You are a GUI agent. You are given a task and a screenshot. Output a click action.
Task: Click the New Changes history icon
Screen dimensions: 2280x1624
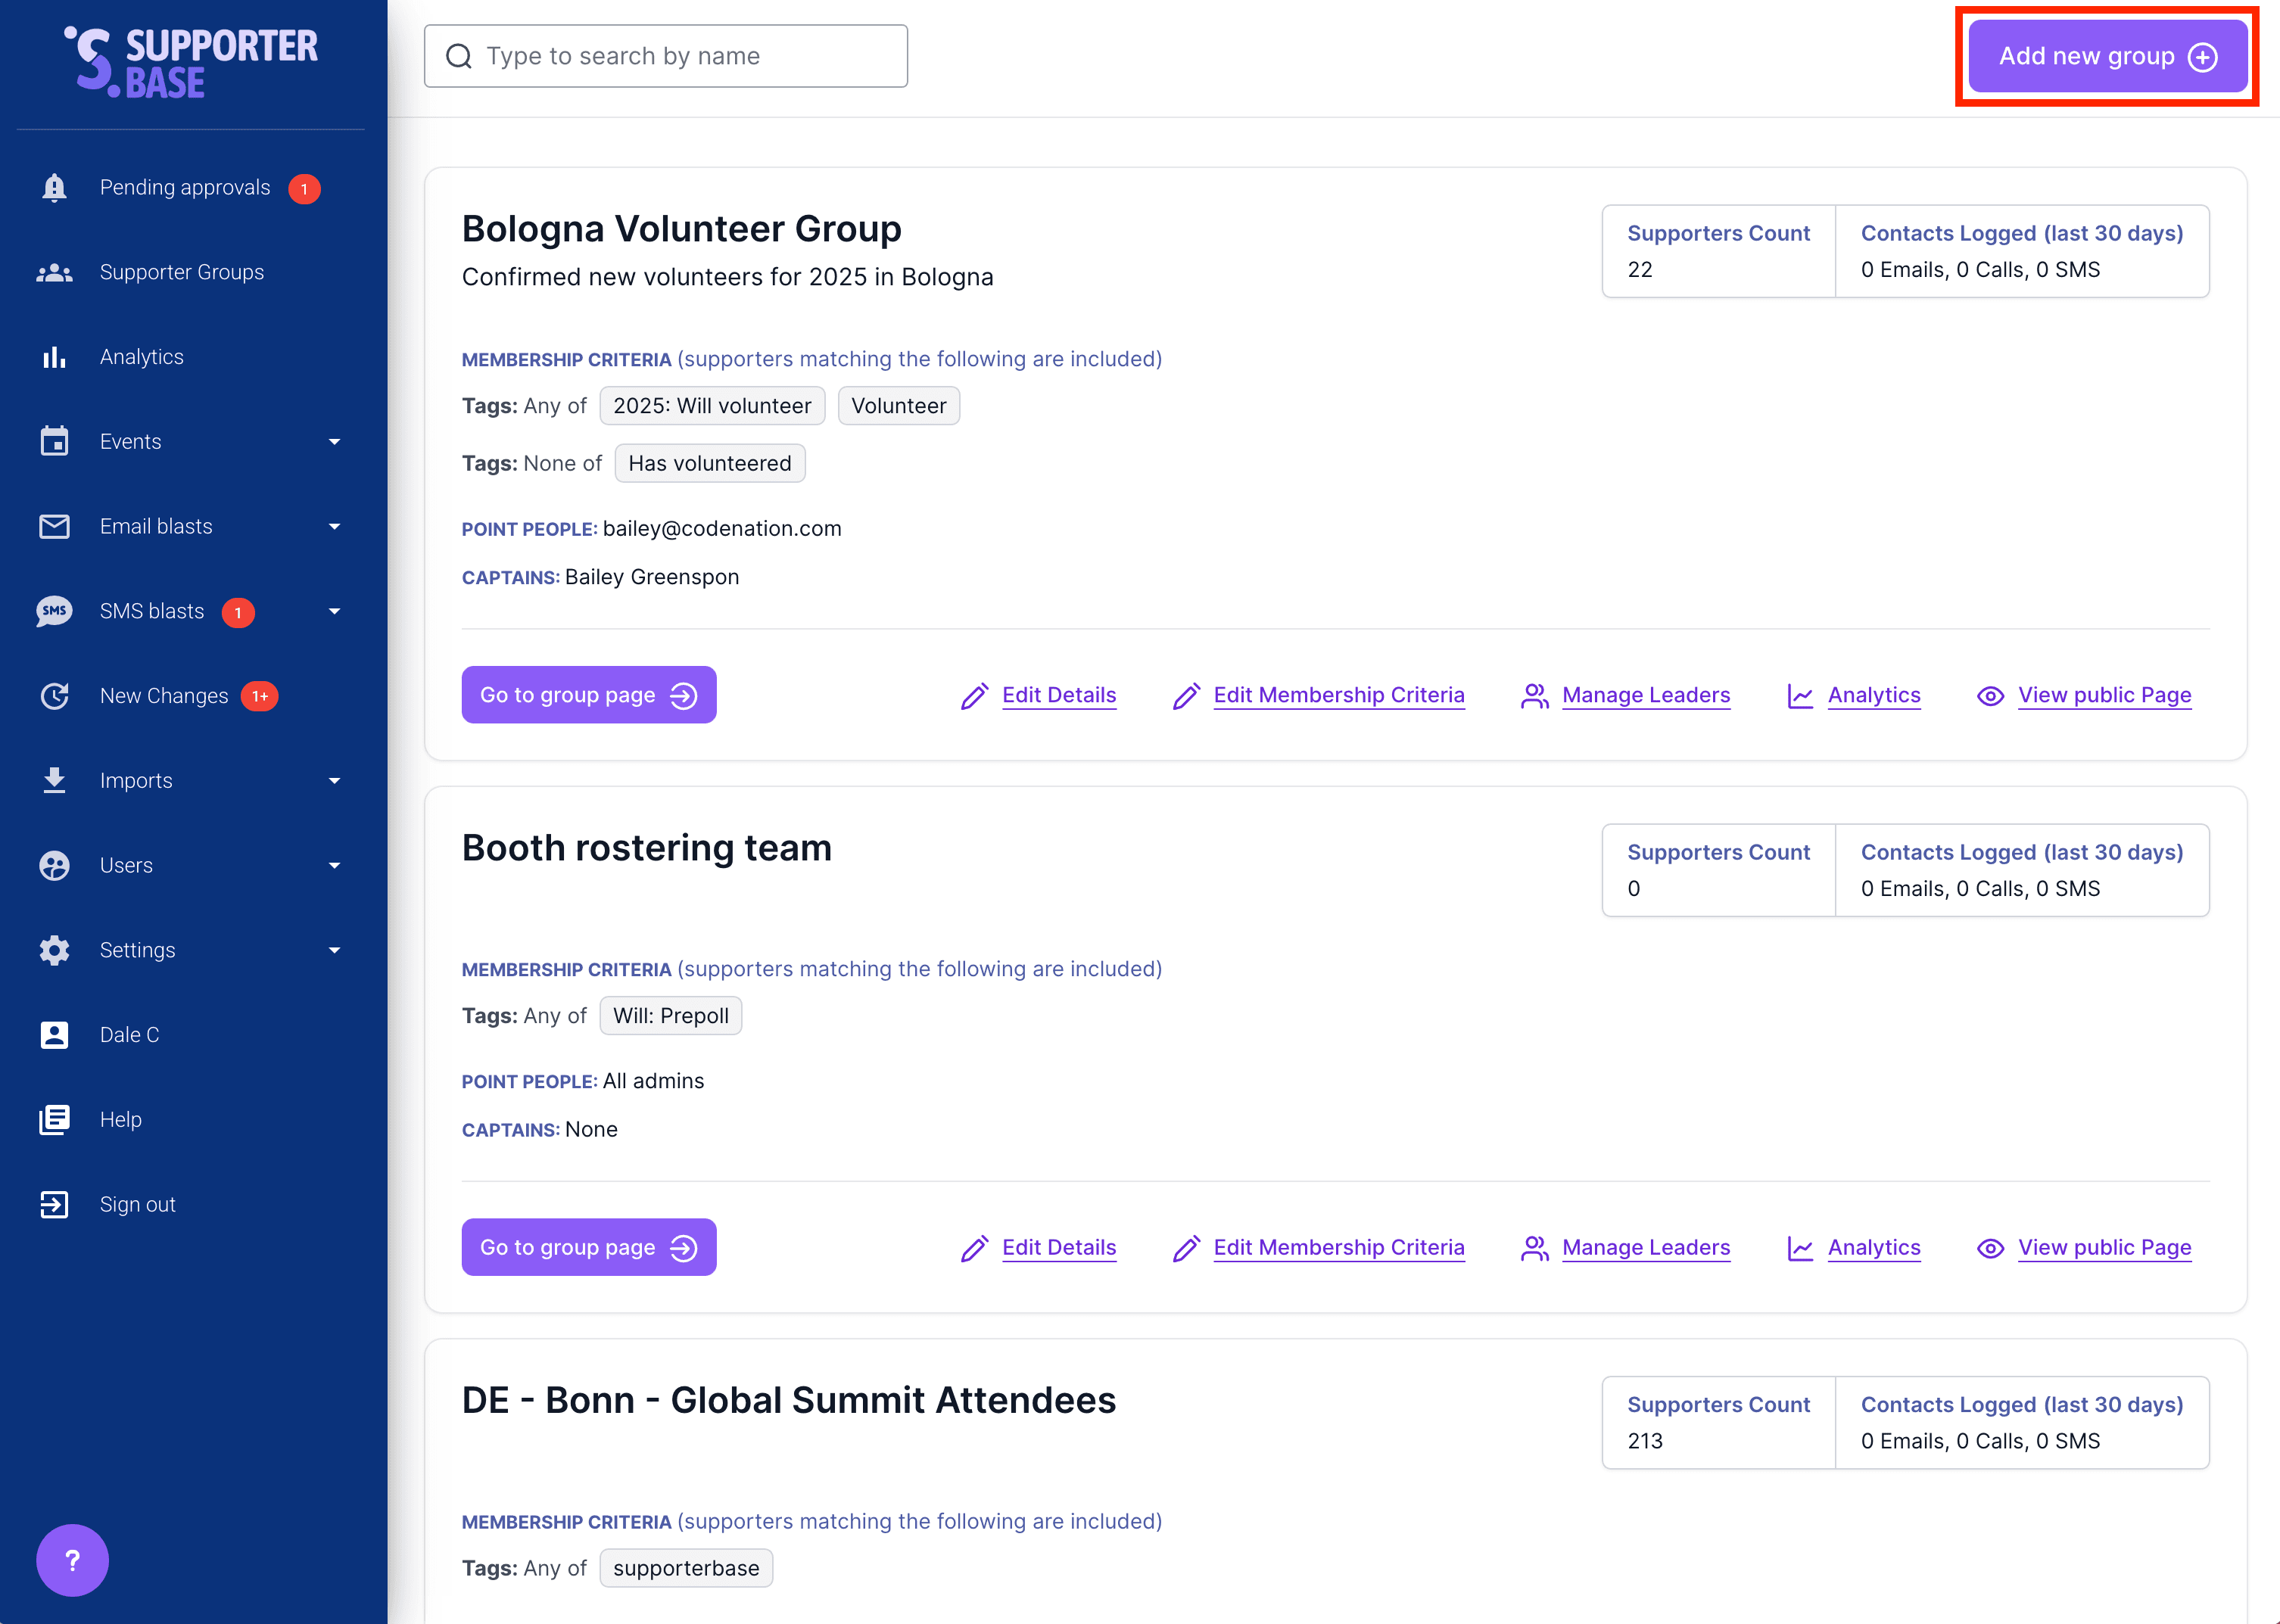(54, 696)
